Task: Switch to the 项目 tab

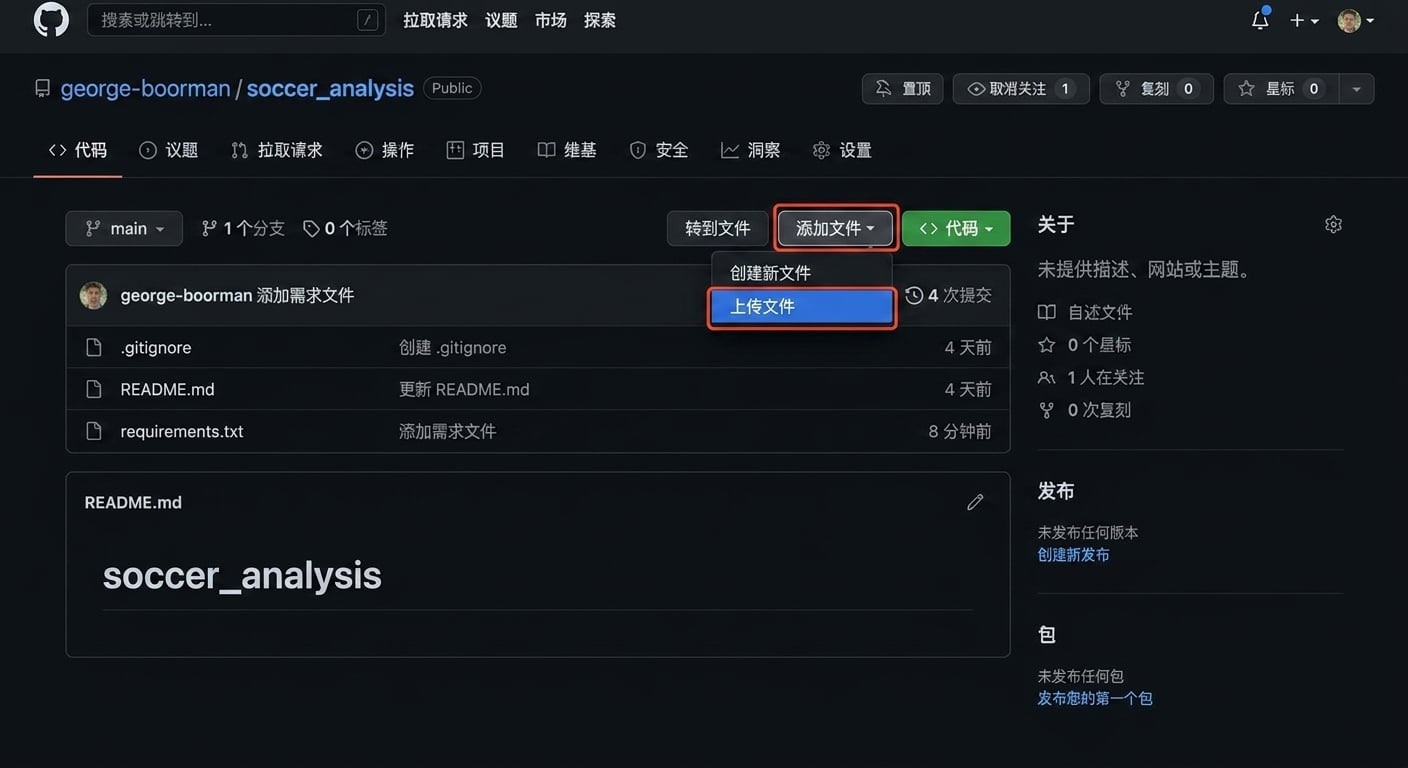Action: [475, 150]
